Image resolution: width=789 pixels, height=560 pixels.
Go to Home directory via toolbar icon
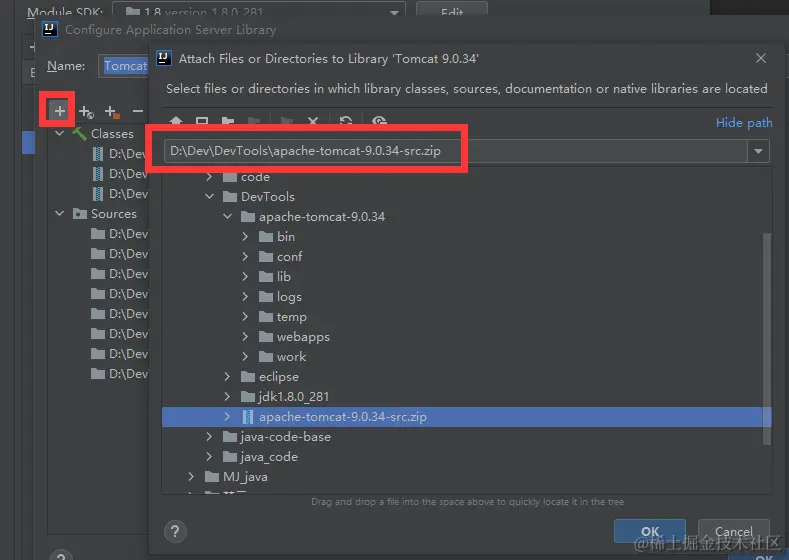click(176, 121)
